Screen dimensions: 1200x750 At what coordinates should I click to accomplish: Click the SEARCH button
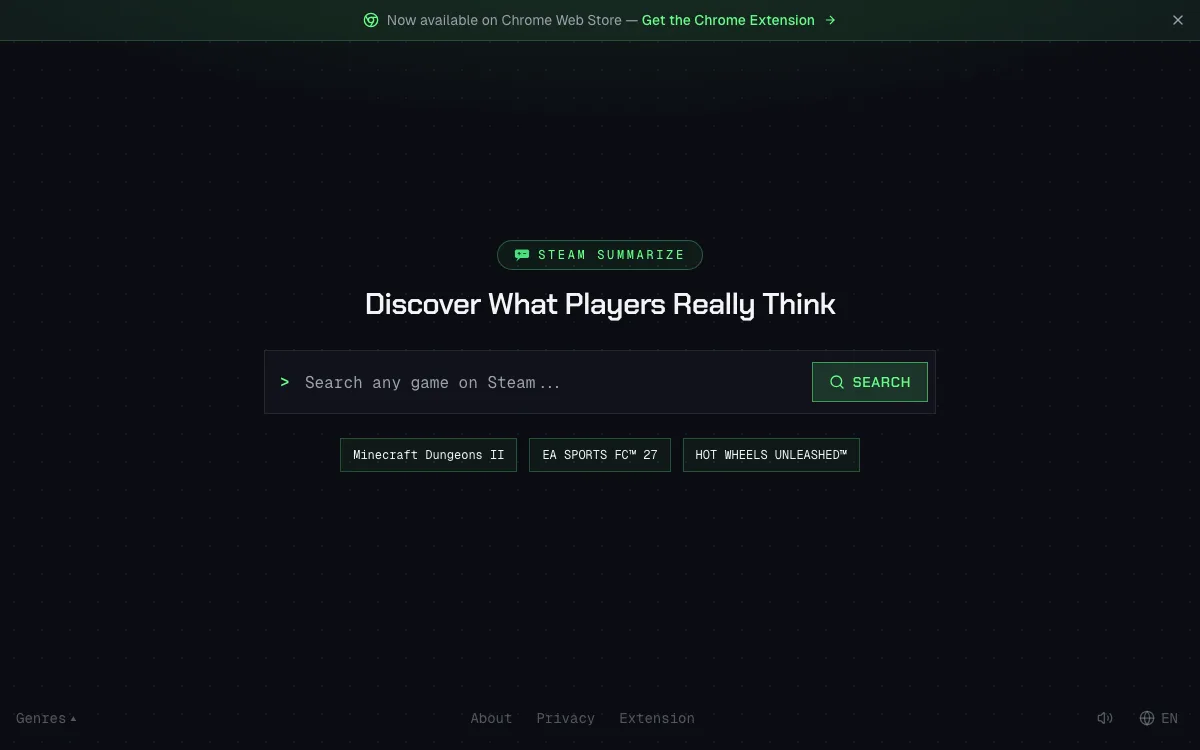[x=870, y=382]
